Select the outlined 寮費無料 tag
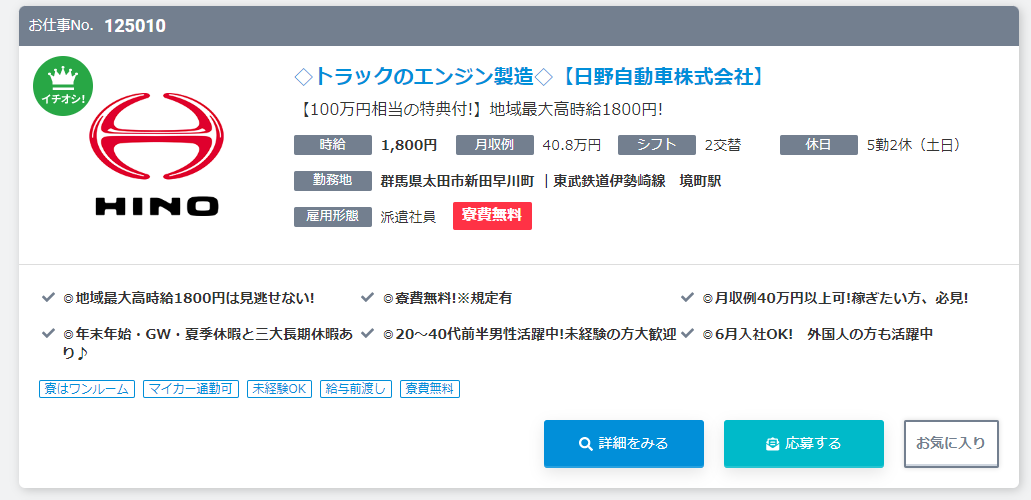Viewport: 1031px width, 500px height. pyautogui.click(x=430, y=389)
